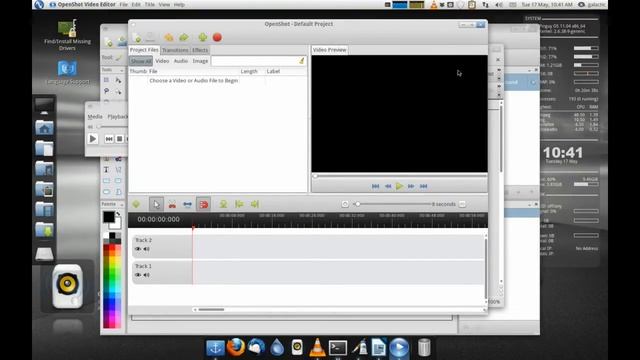The width and height of the screenshot is (640, 360).
Task: Click the Show All filter button
Action: coord(141,61)
